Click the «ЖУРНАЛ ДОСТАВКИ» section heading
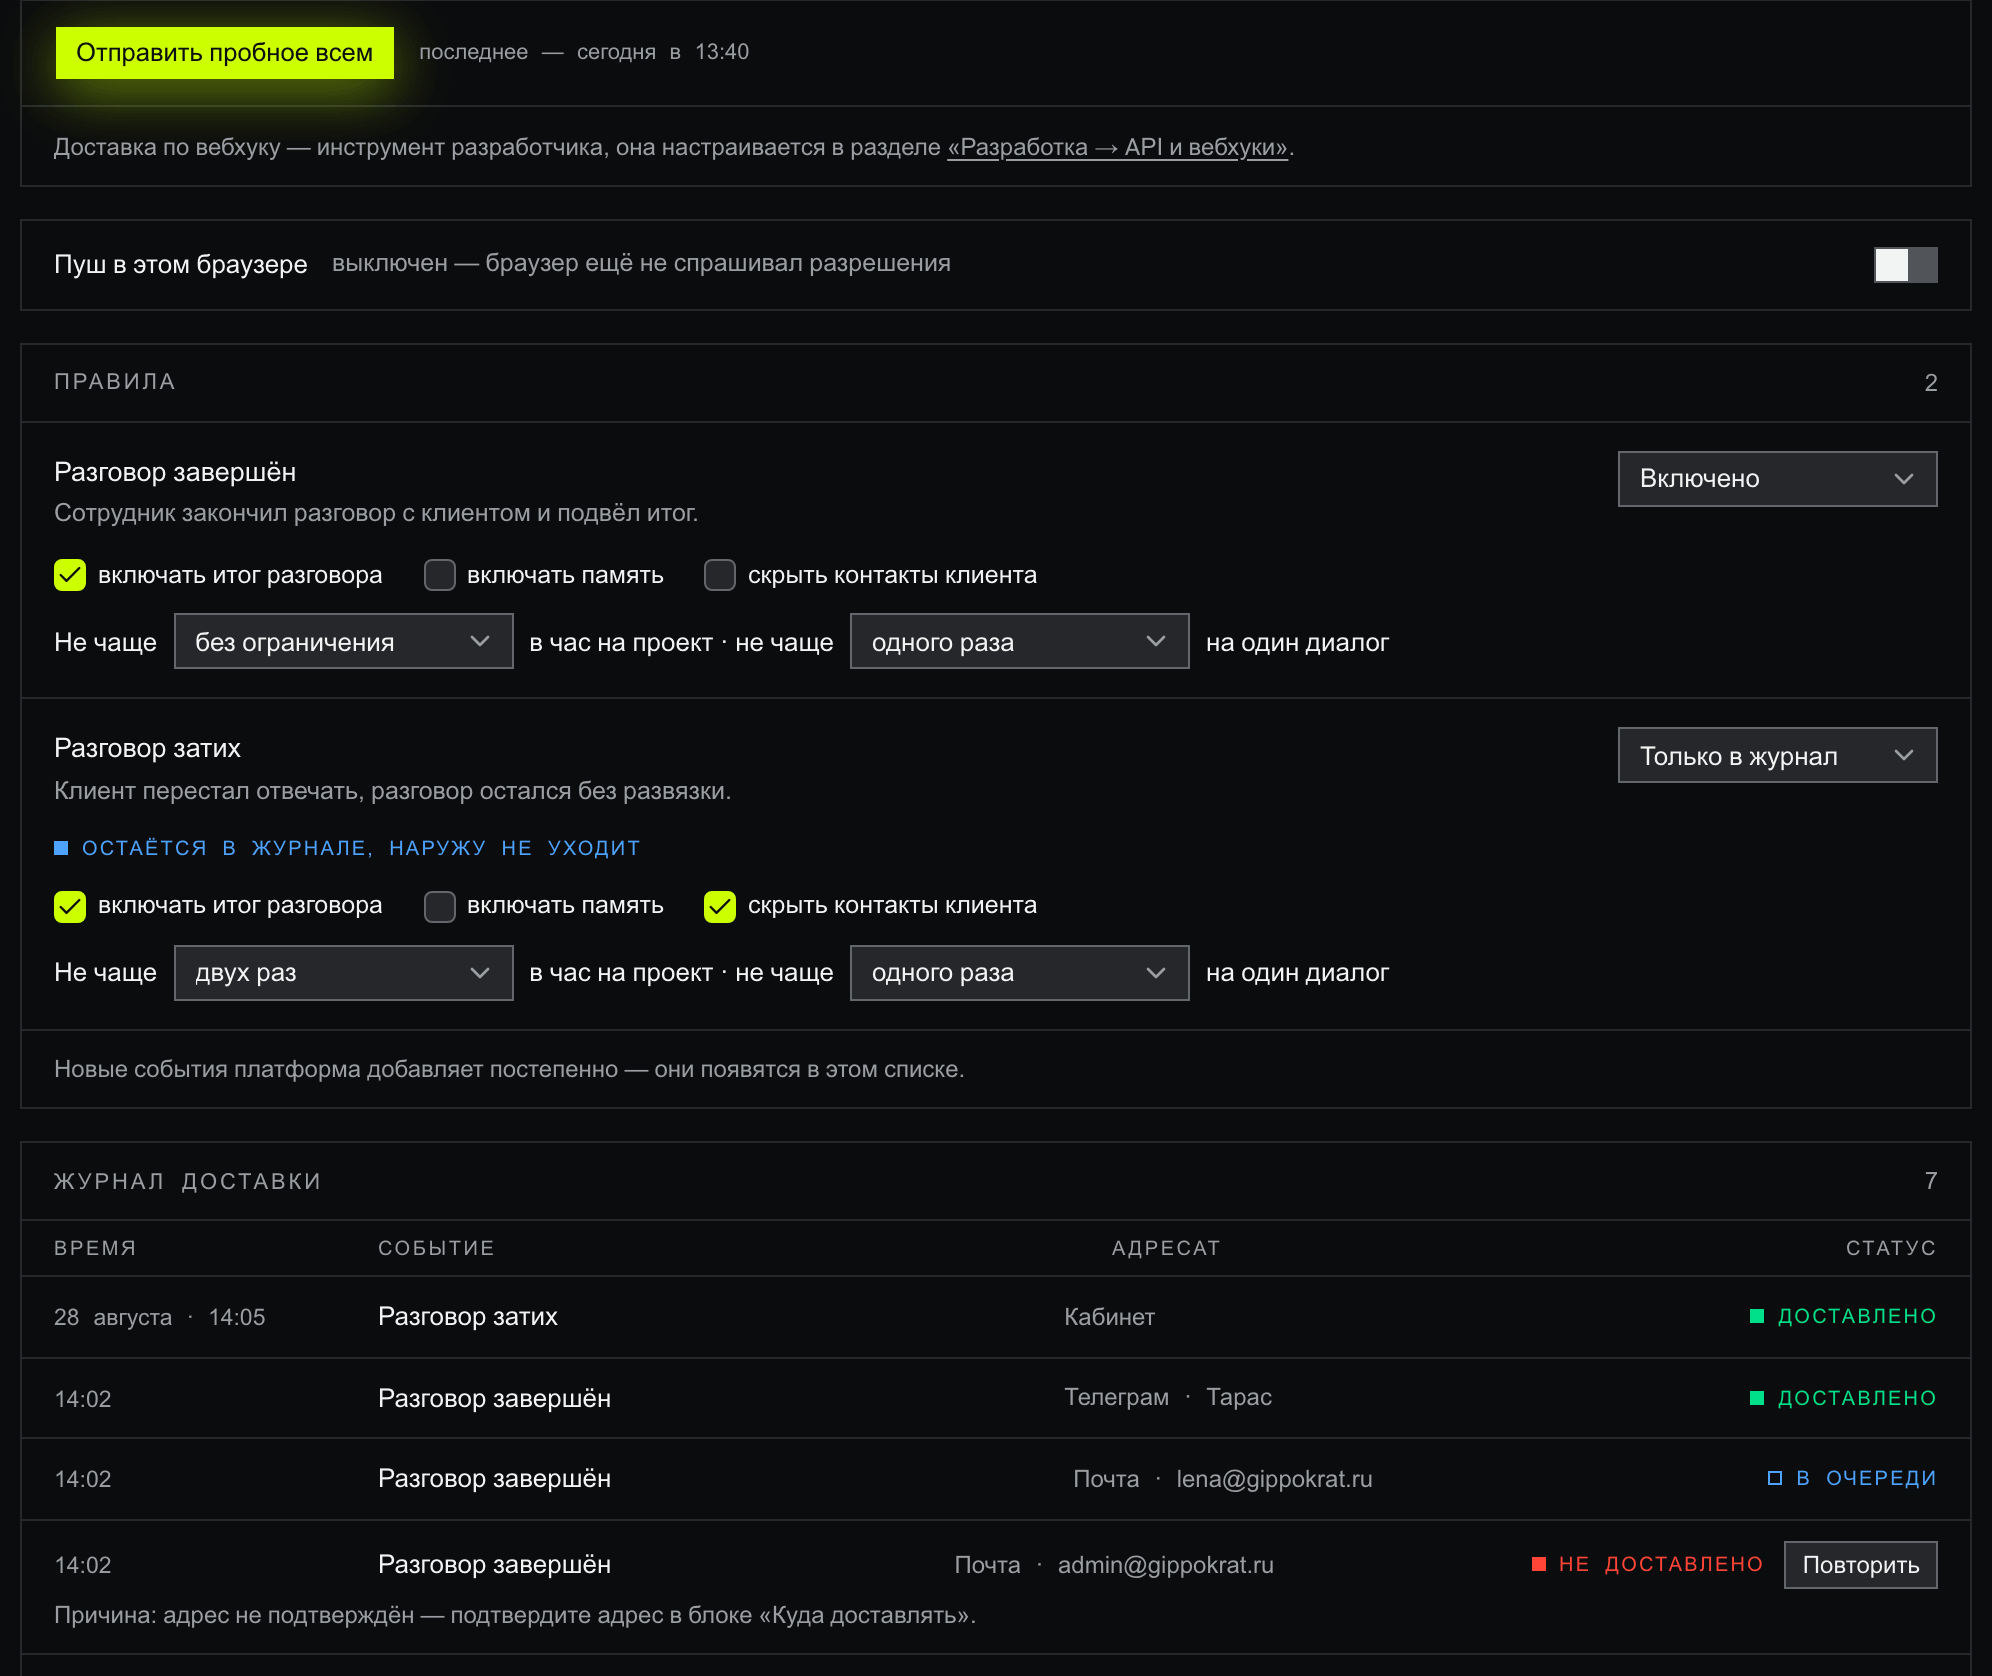 pyautogui.click(x=188, y=1181)
